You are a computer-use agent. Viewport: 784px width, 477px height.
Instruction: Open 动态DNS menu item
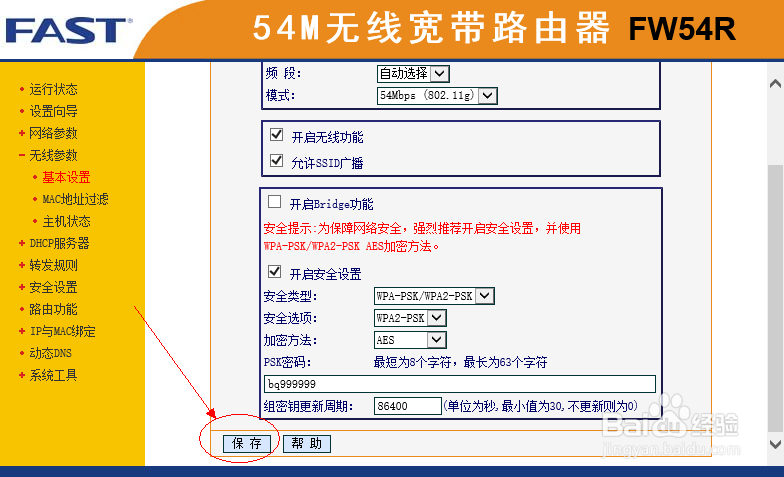pyautogui.click(x=50, y=354)
